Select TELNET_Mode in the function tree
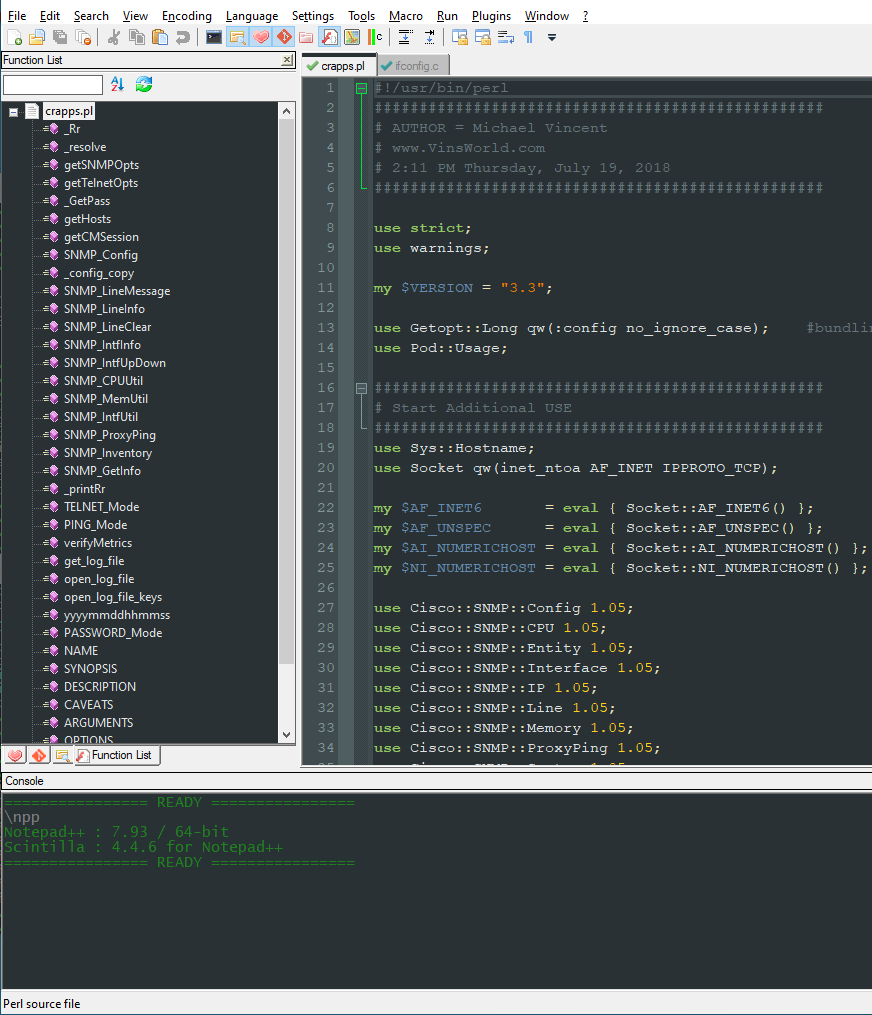The width and height of the screenshot is (872, 1015). tap(101, 507)
